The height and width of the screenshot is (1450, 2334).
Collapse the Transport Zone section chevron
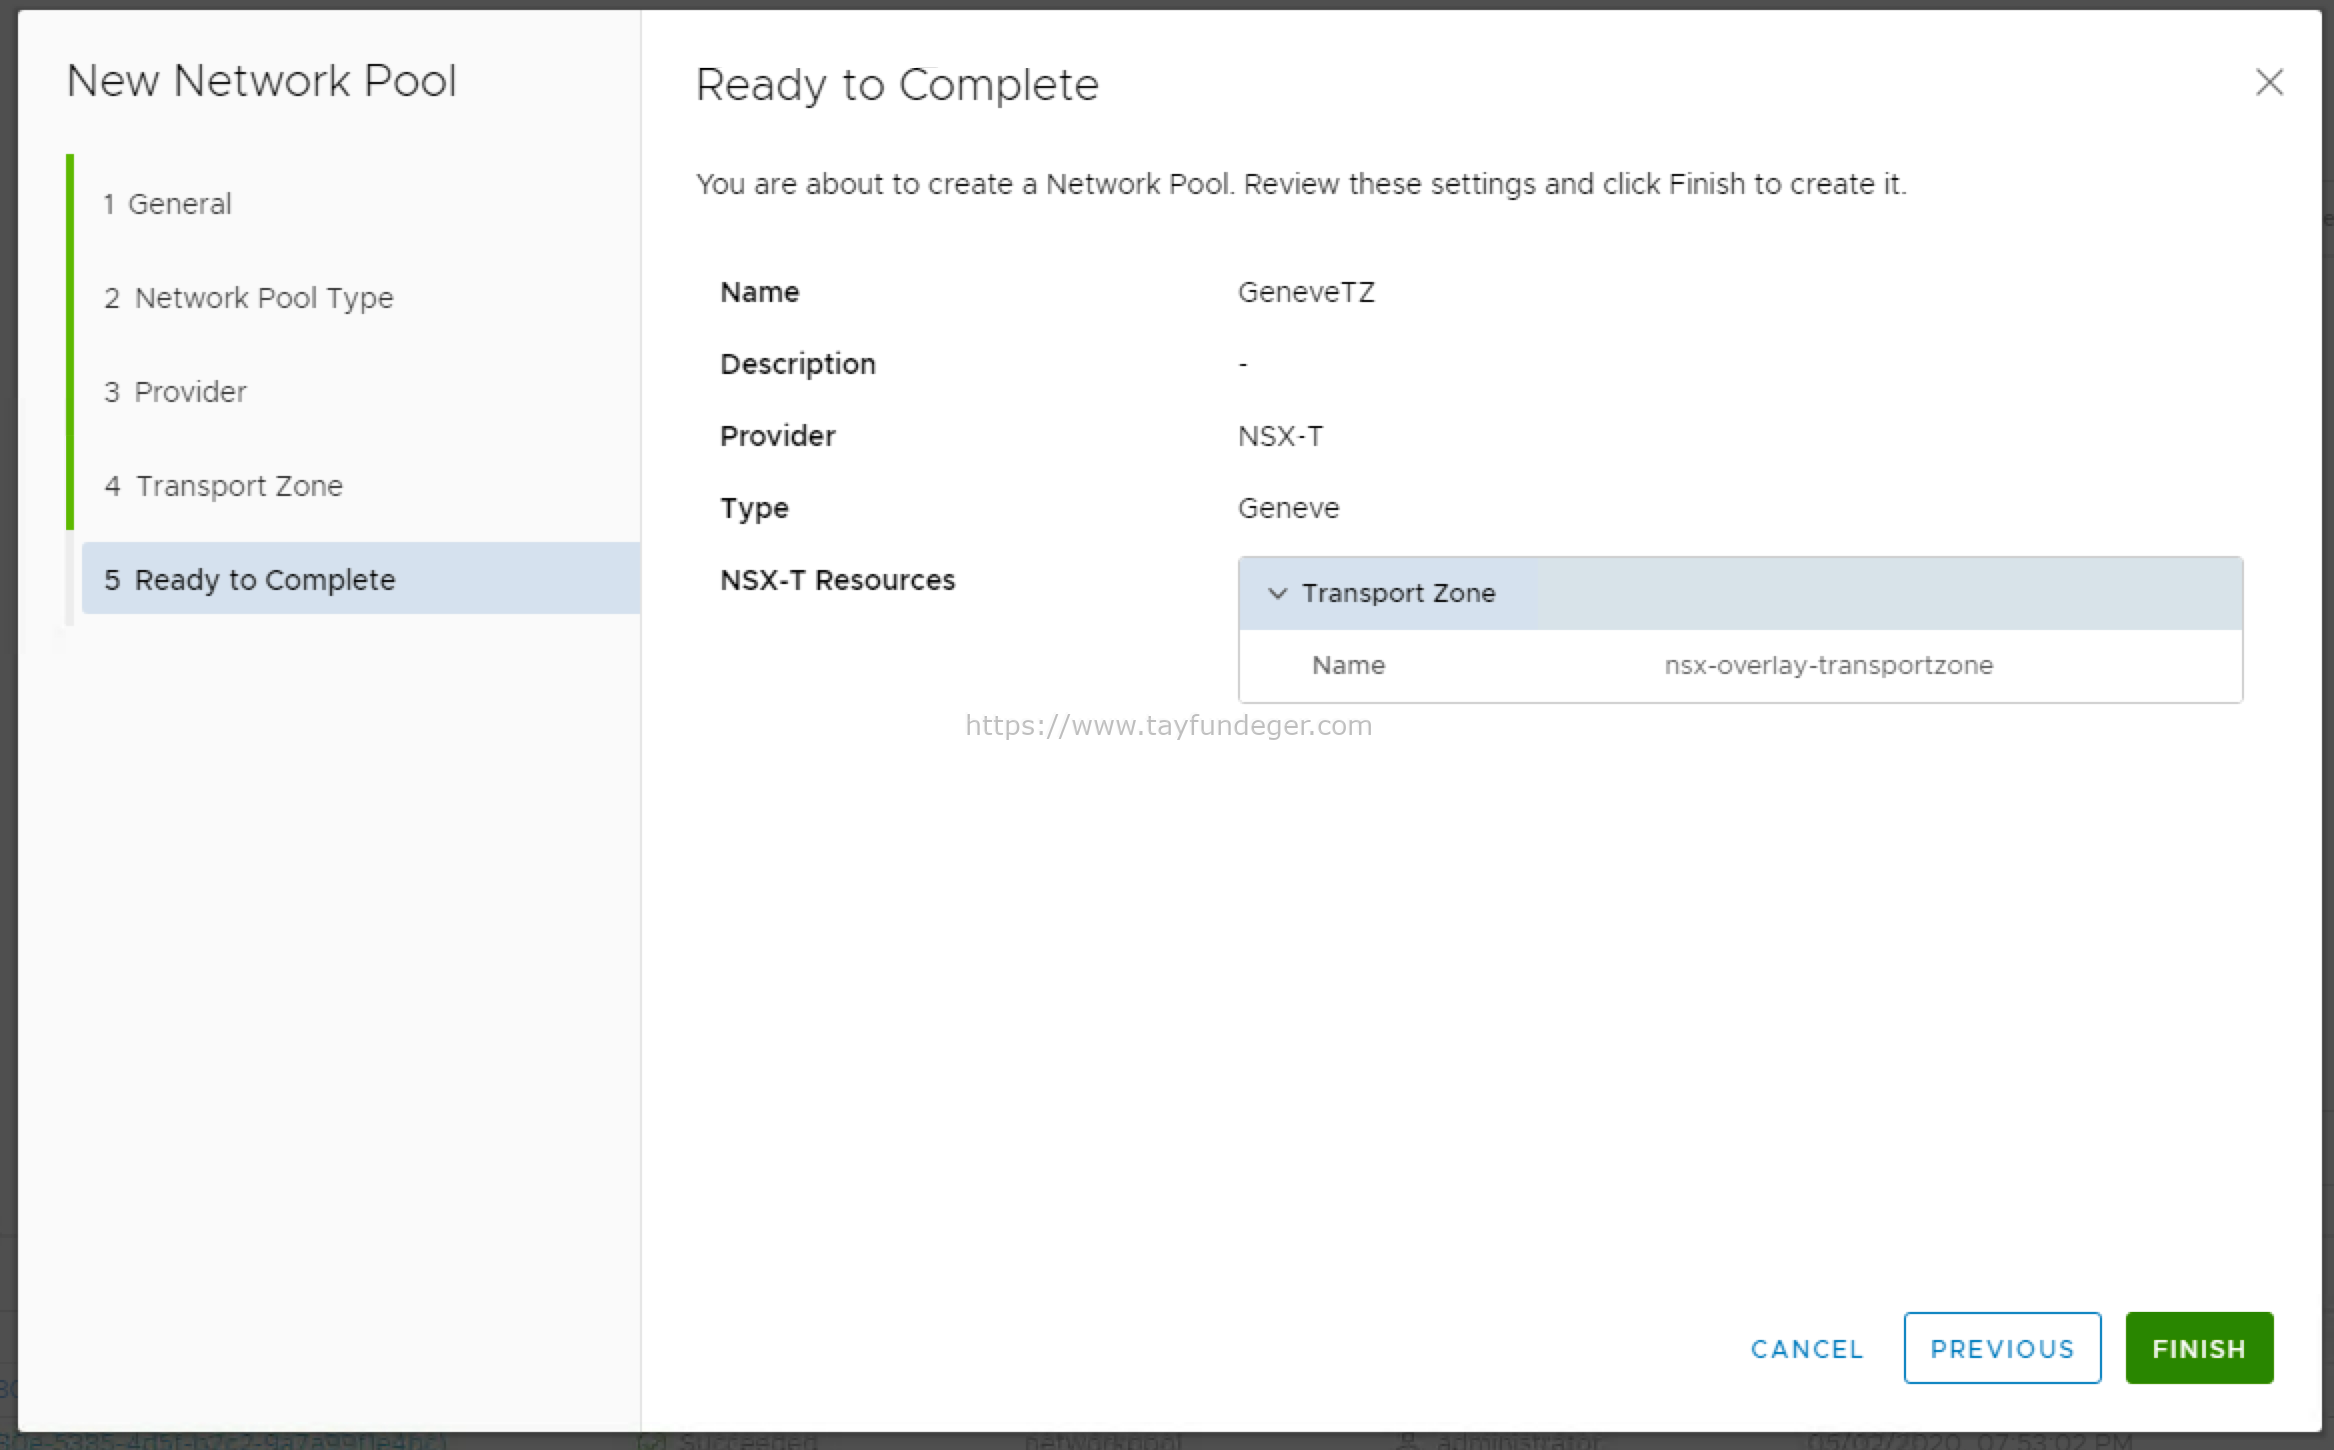tap(1277, 593)
